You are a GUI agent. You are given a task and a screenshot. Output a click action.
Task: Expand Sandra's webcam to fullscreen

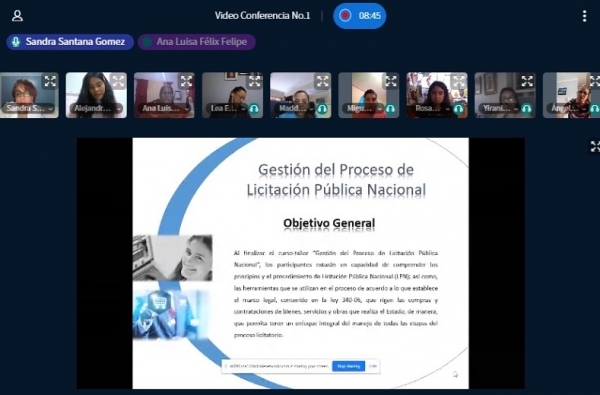50,81
